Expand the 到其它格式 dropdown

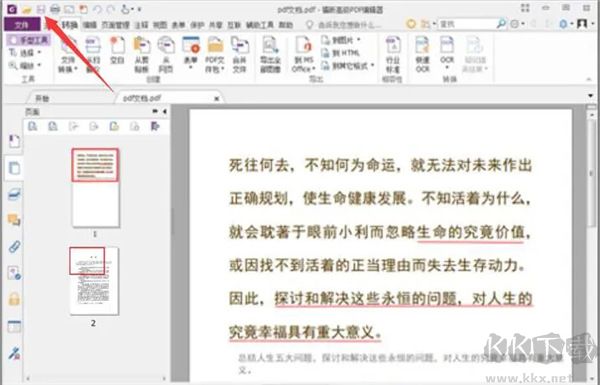click(347, 66)
